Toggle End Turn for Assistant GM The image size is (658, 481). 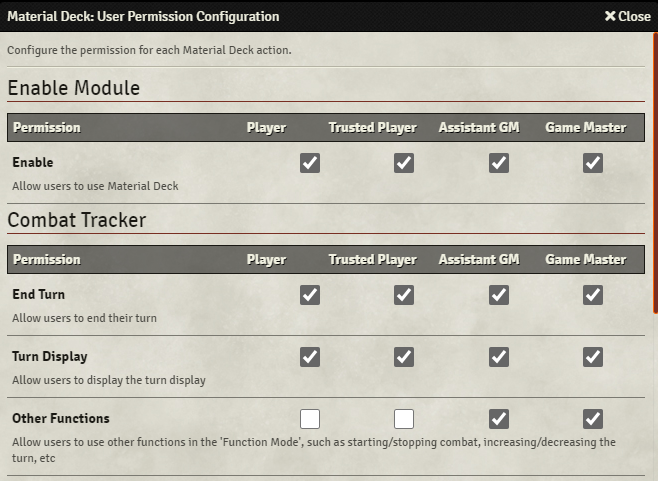(499, 295)
